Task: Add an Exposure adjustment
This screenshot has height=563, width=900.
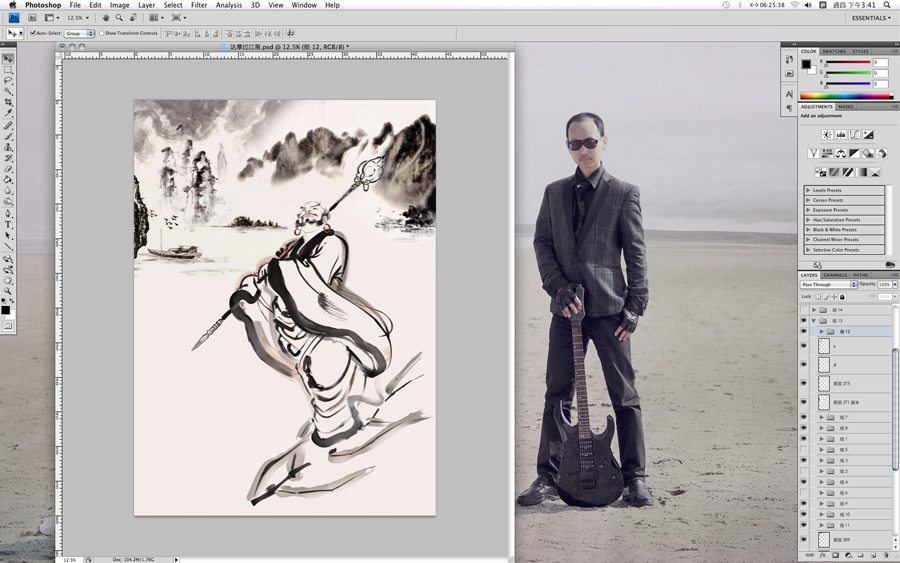Action: [x=868, y=134]
